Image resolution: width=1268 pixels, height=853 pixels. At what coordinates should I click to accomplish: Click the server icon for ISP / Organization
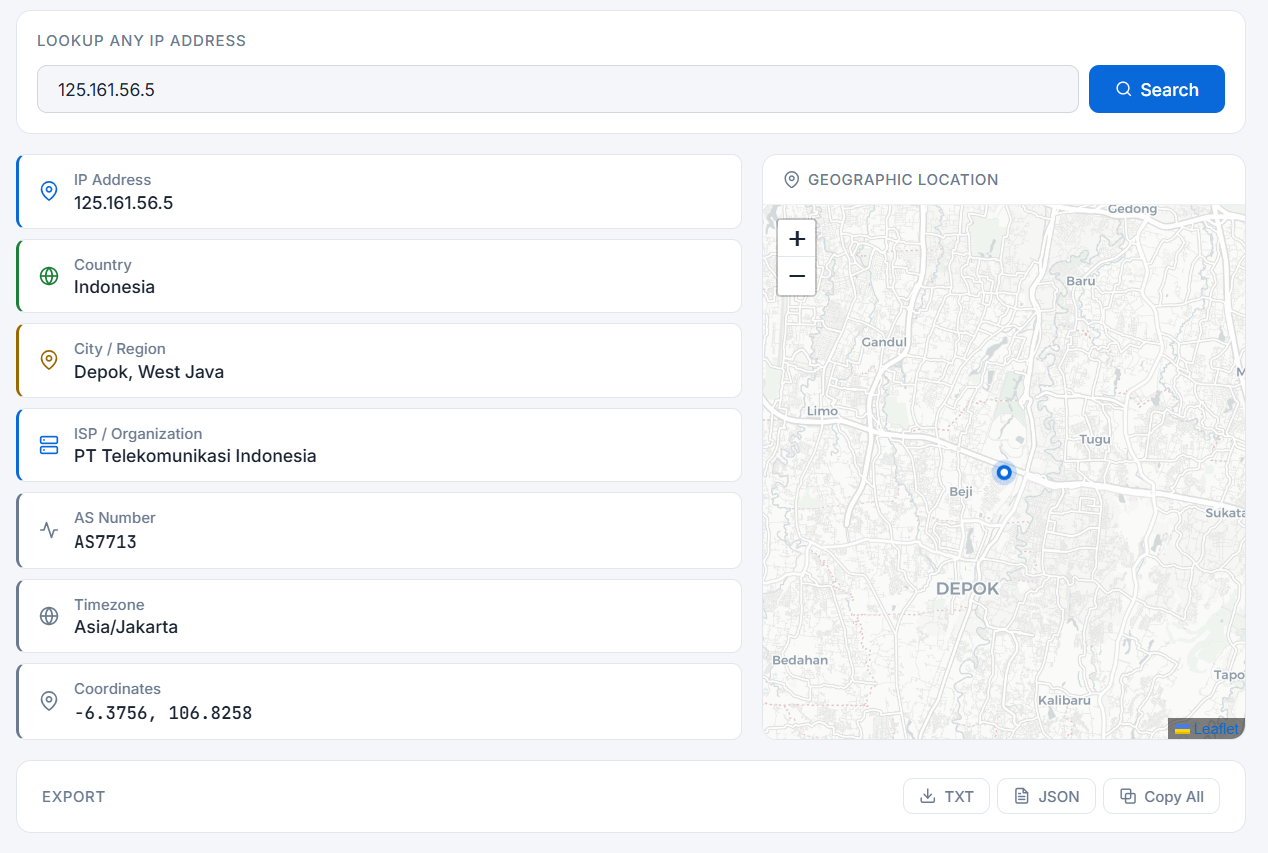point(49,445)
